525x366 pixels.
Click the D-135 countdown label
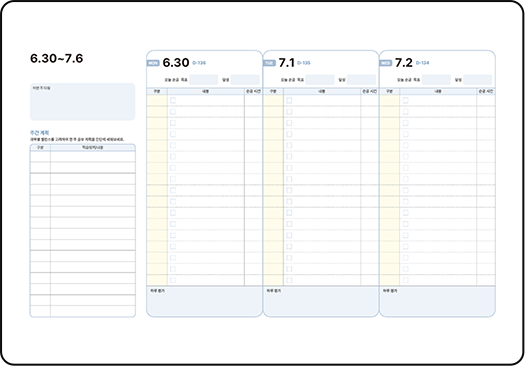(304, 63)
